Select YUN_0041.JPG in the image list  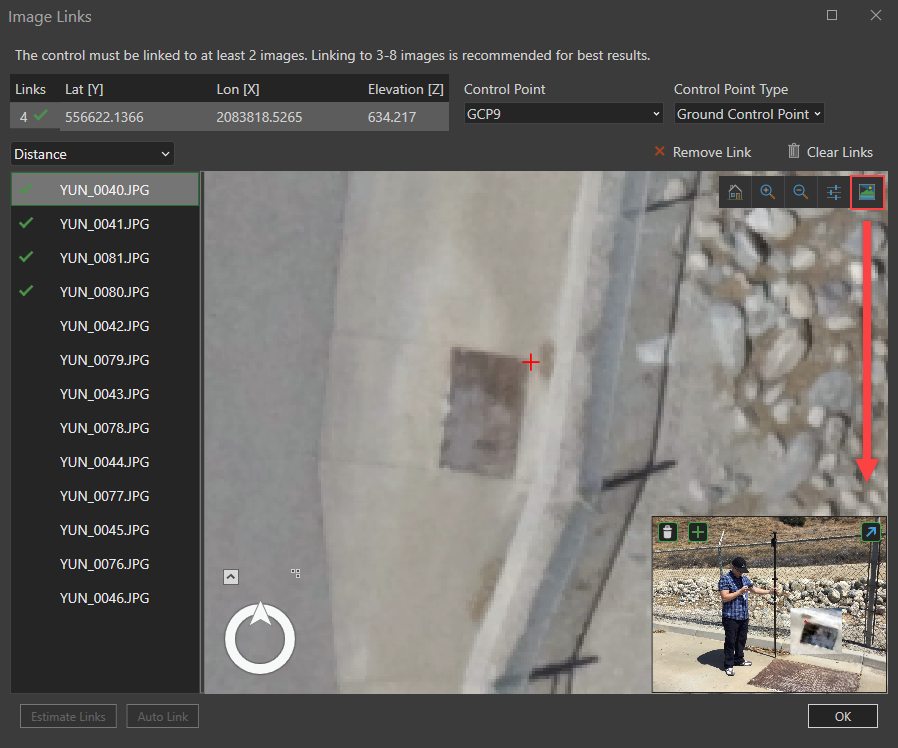tap(104, 224)
